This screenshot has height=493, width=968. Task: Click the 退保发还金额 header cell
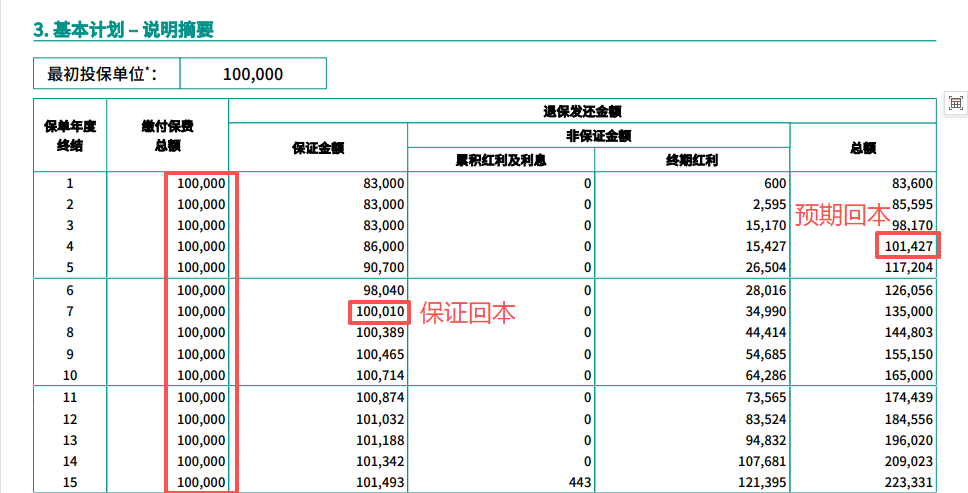pos(582,111)
